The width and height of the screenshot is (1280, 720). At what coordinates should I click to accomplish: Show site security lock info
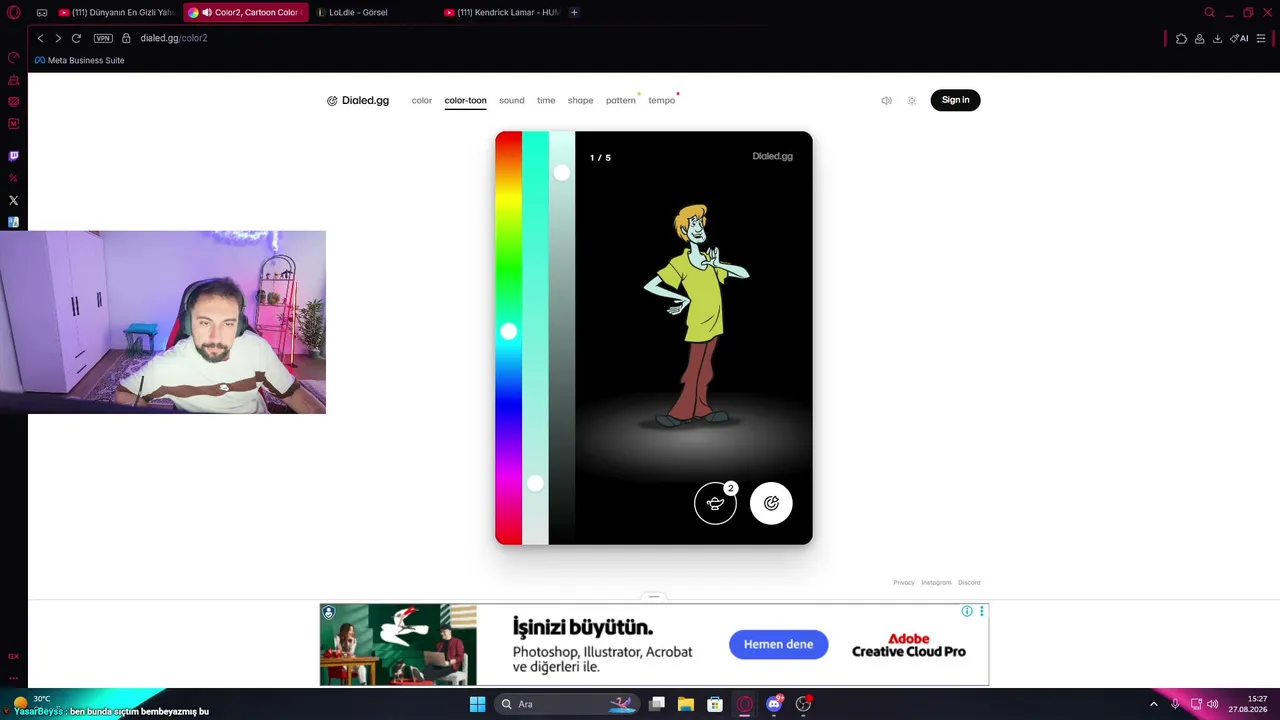pos(126,38)
